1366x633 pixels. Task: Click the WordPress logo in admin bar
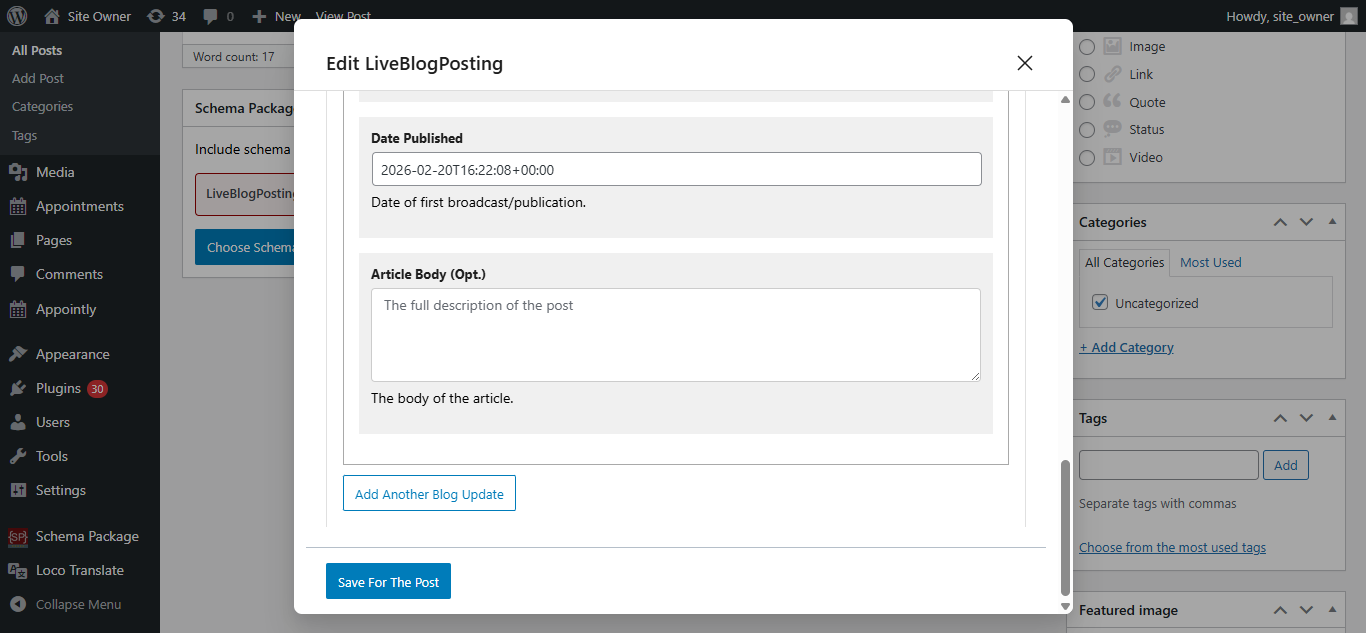(18, 16)
